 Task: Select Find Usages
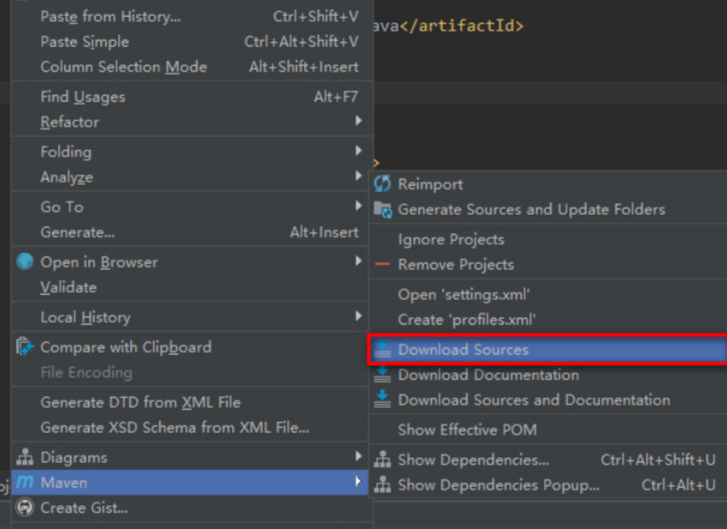pyautogui.click(x=192, y=97)
